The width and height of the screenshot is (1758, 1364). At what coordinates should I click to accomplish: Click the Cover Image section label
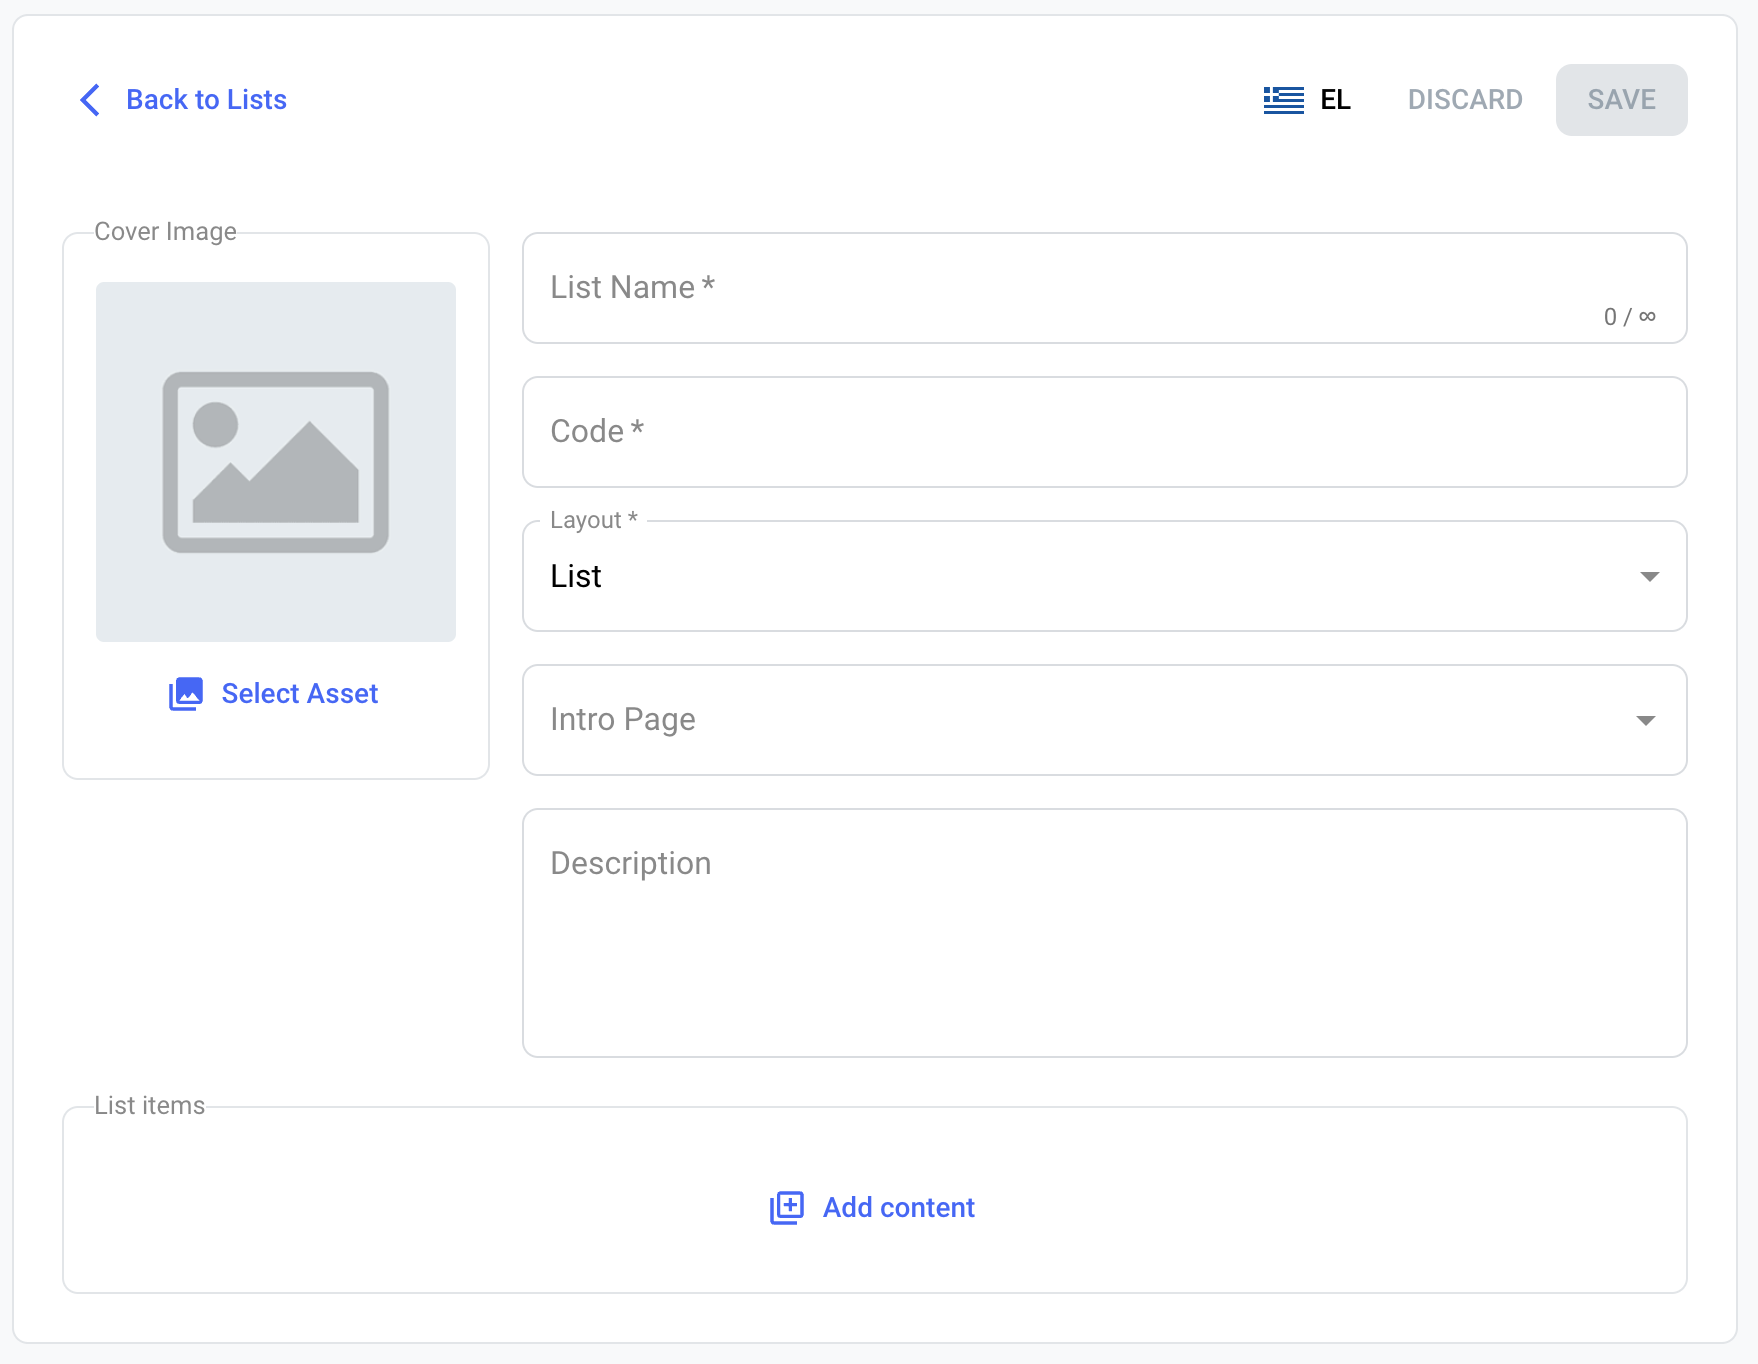point(165,232)
